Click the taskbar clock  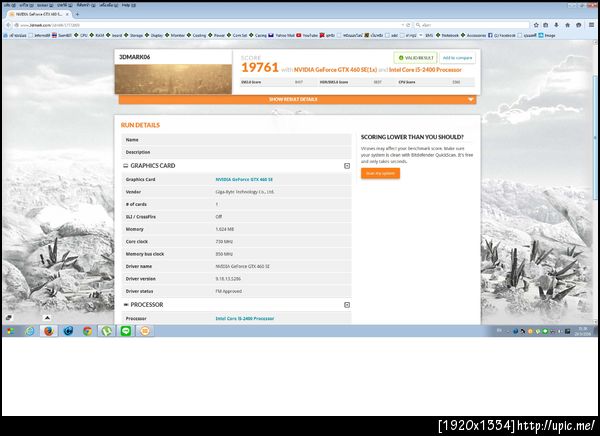583,331
